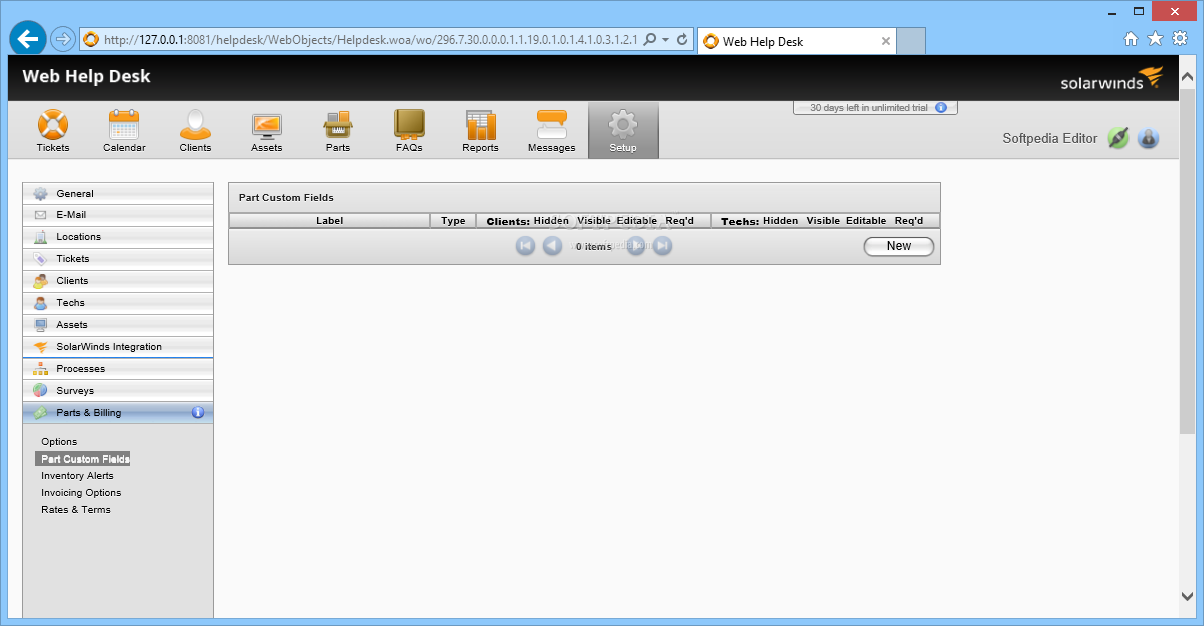Screen dimensions: 1204x626
Task: Click the New button
Action: [899, 246]
